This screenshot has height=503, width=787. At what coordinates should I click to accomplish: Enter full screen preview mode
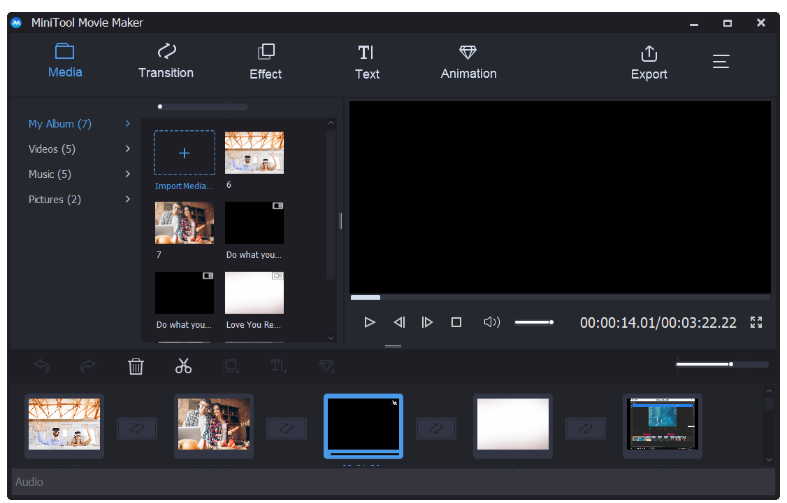756,322
